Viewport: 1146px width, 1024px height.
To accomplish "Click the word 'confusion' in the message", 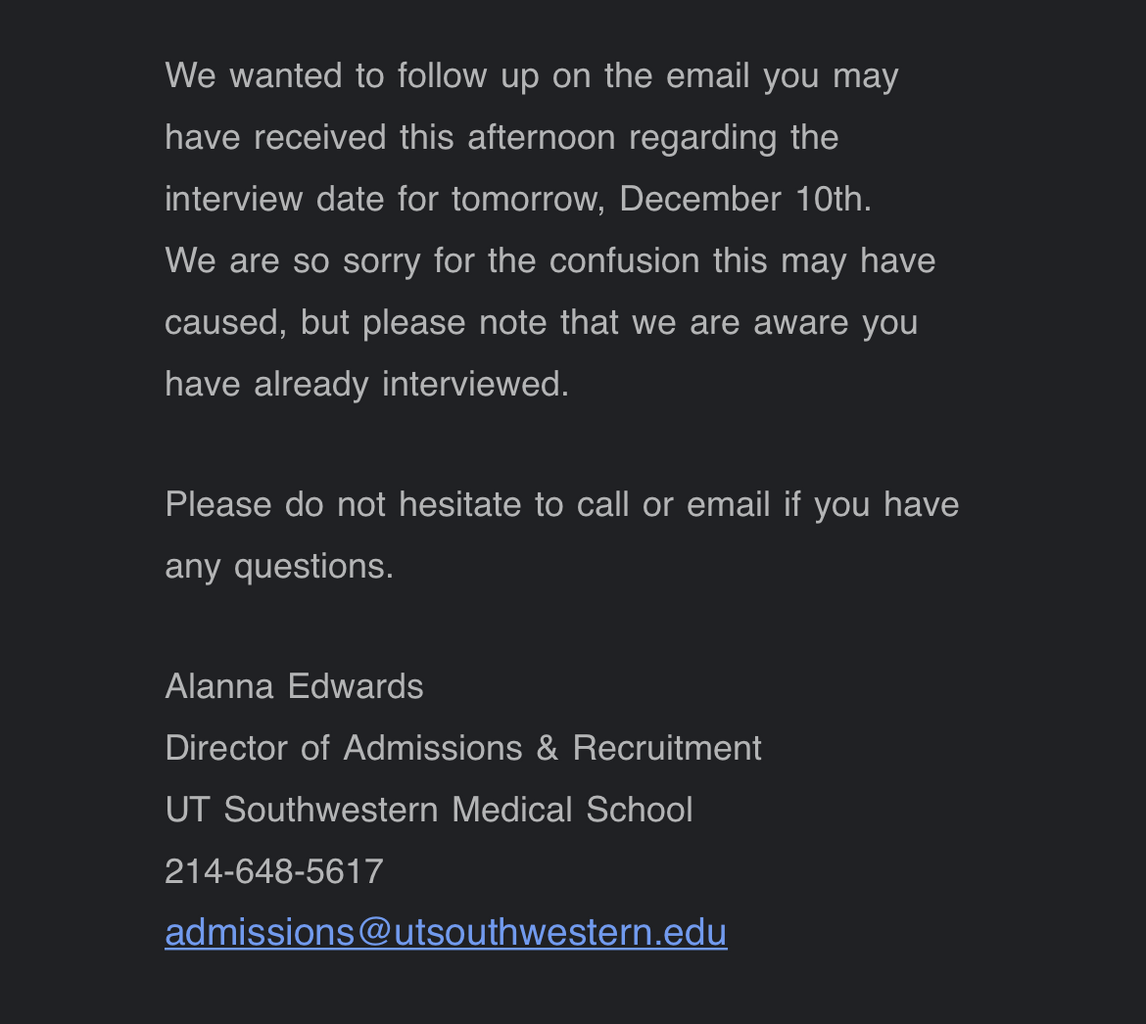I will [624, 261].
